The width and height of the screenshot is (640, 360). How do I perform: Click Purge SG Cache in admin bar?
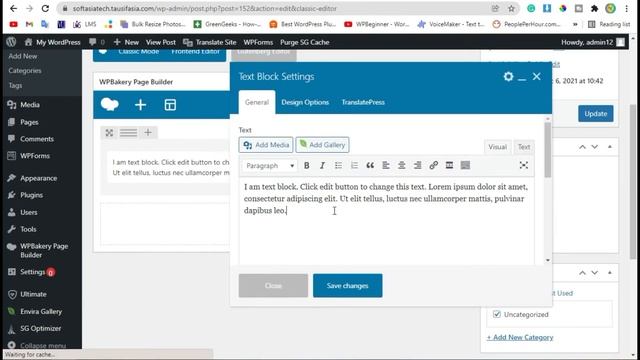(x=304, y=42)
